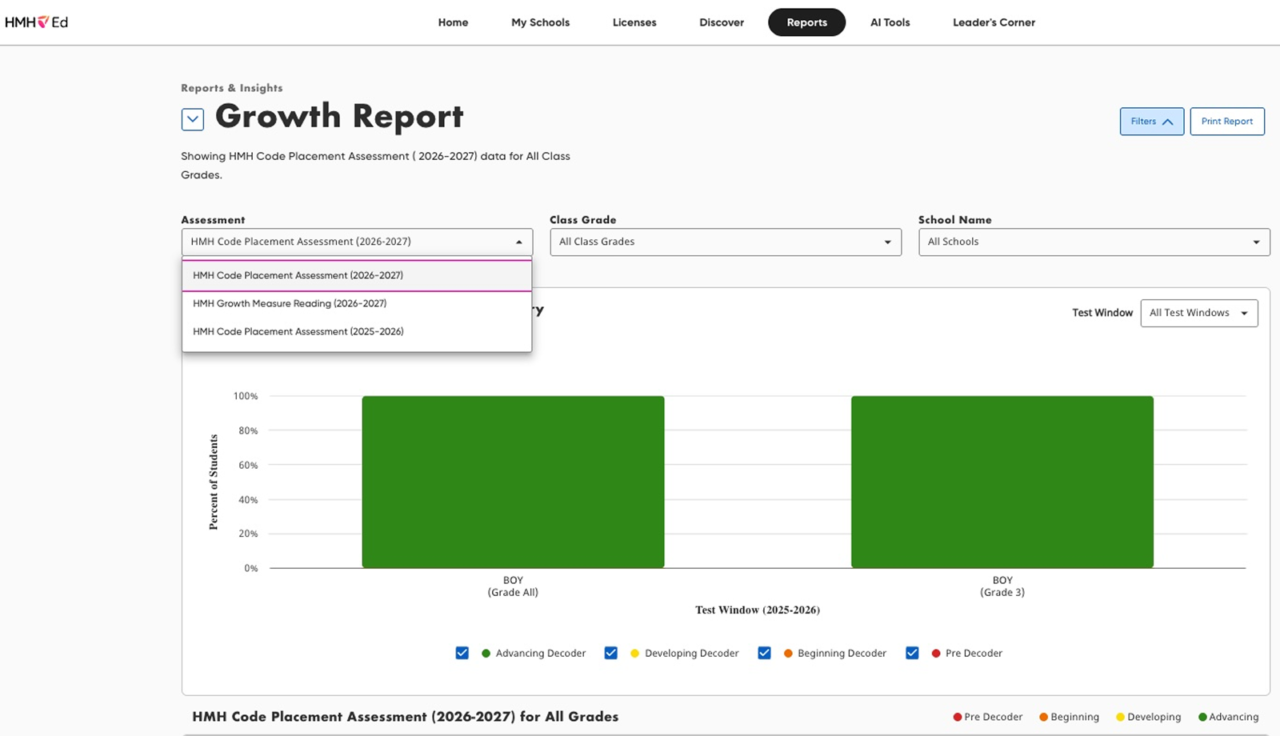
Task: Click the Reports & Insights breadcrumb text
Action: point(232,88)
